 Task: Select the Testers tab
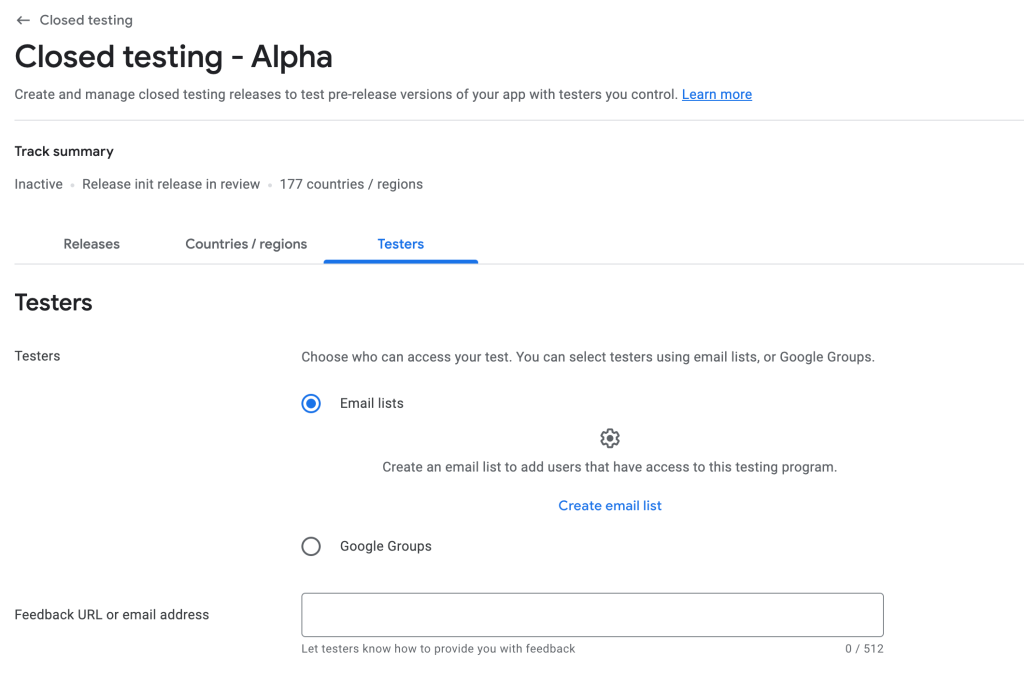[401, 244]
